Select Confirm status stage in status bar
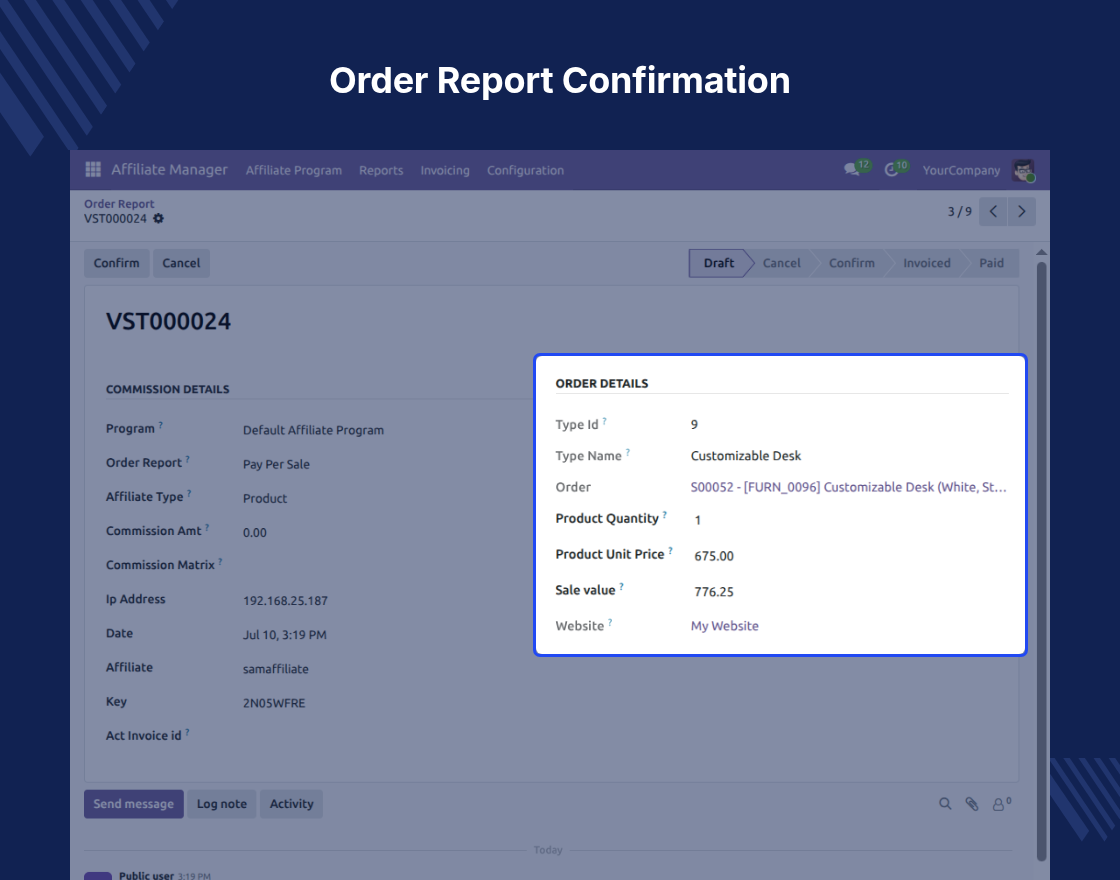Image resolution: width=1120 pixels, height=880 pixels. coord(851,263)
